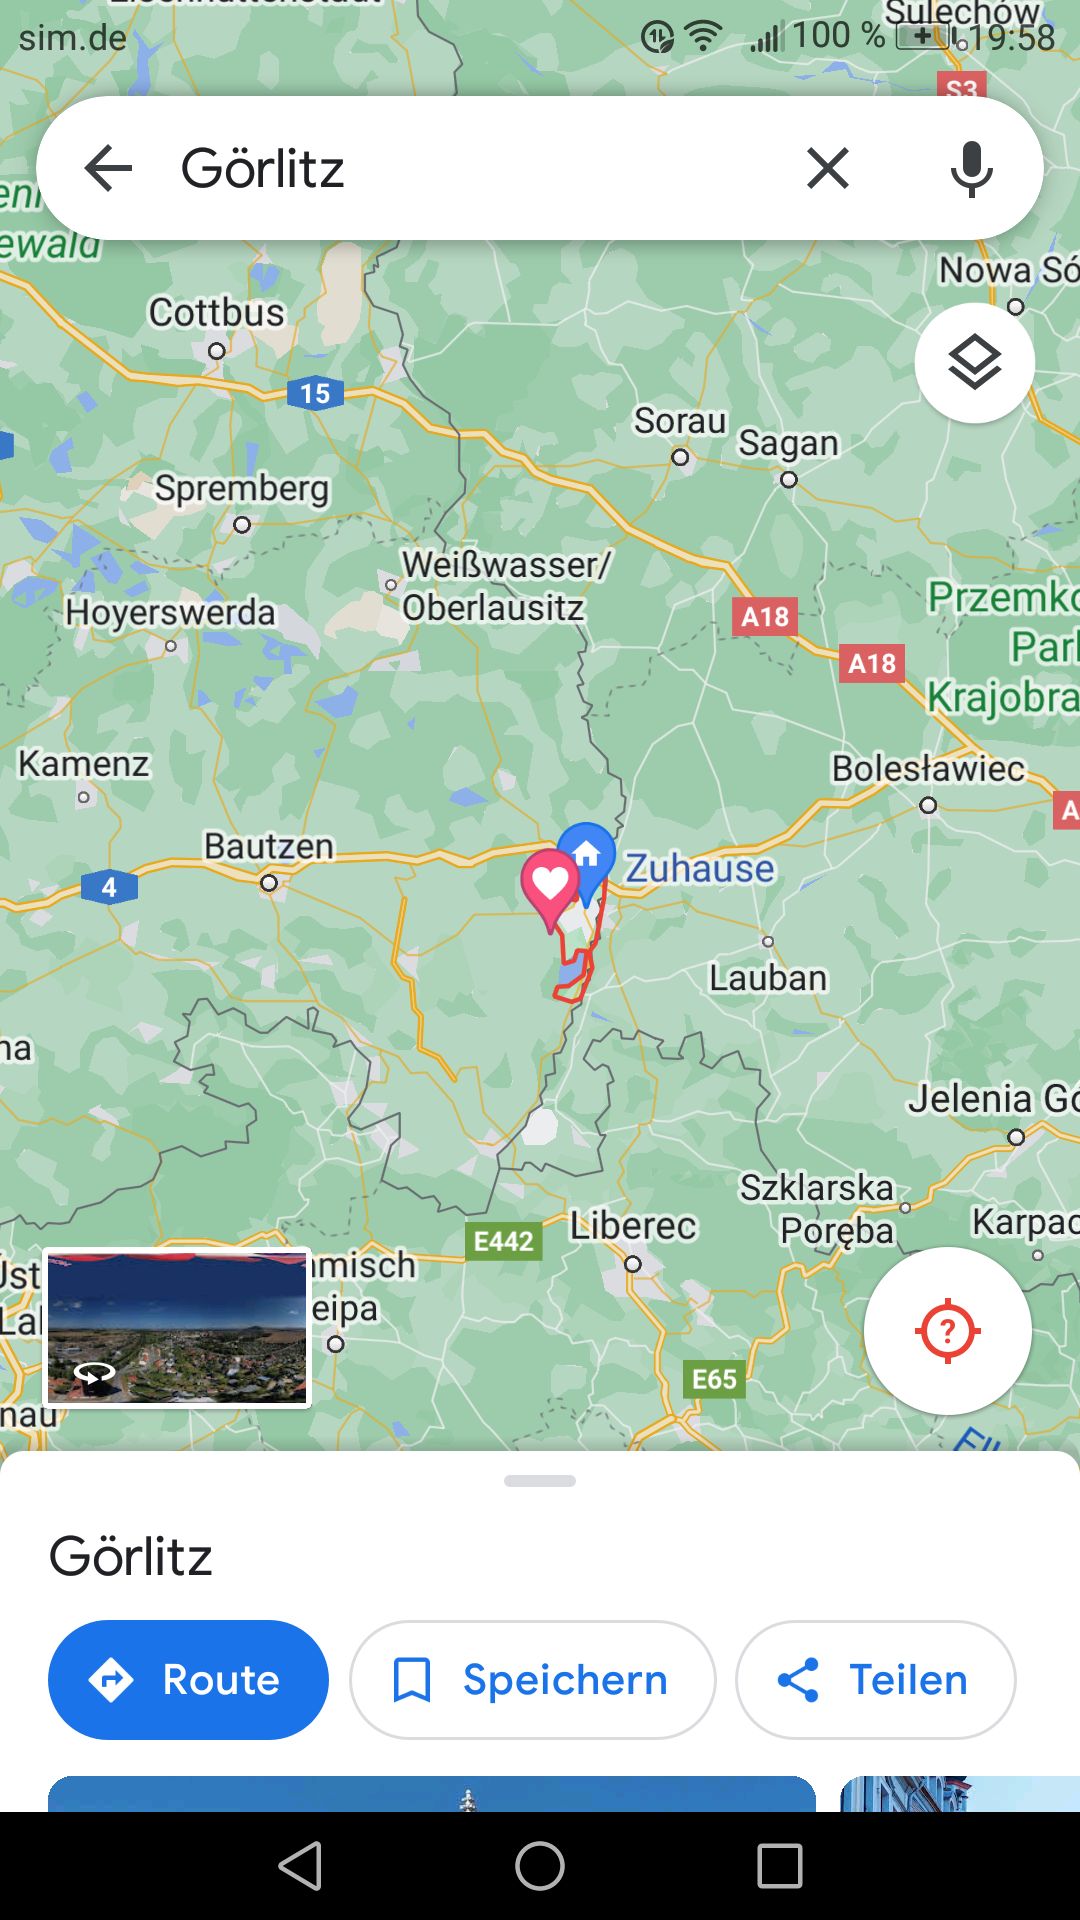Start Route directions to Görlitz
Viewport: 1080px width, 1920px height.
[188, 1680]
